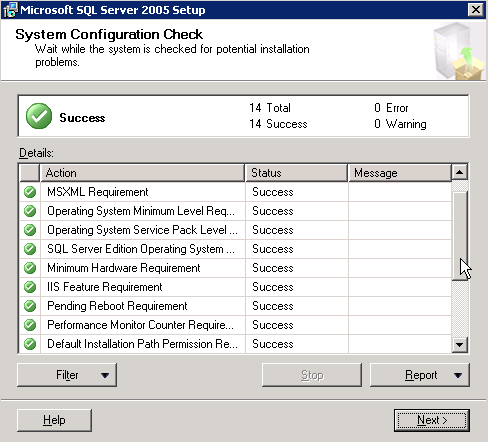Select the MSXML Requirement row text
The image size is (488, 442).
98,192
